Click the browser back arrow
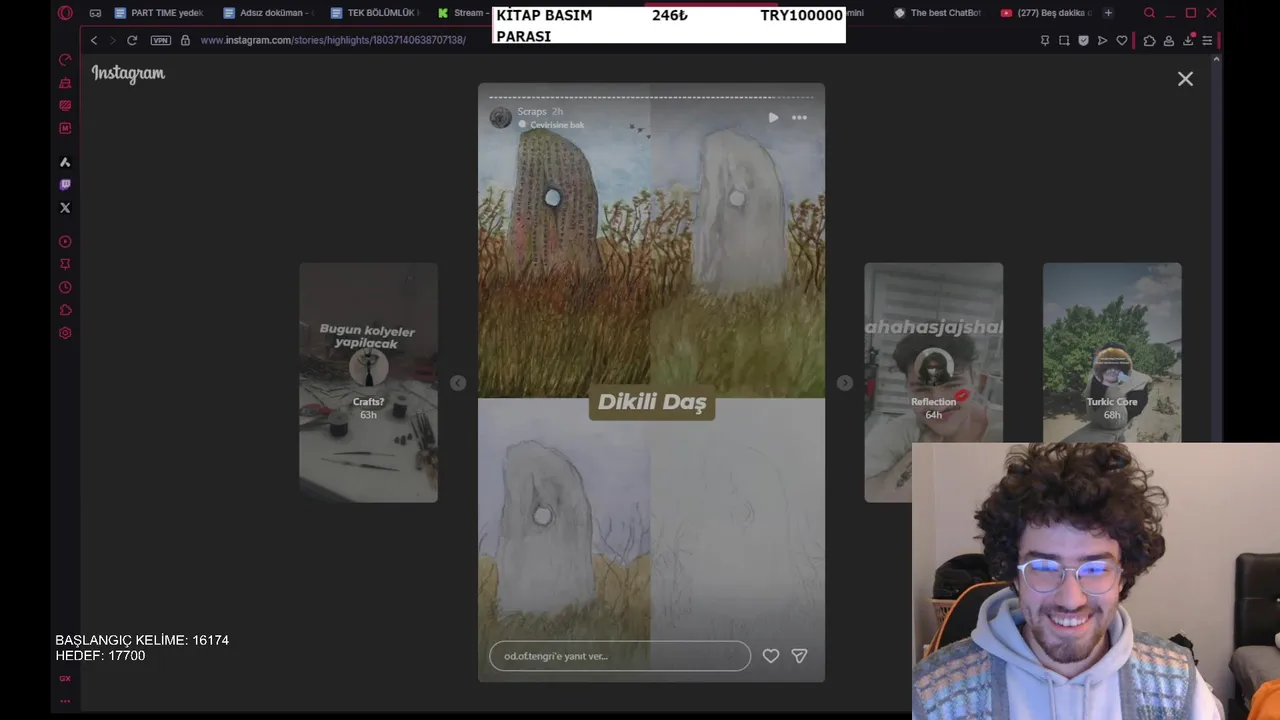The height and width of the screenshot is (720, 1280). click(94, 40)
